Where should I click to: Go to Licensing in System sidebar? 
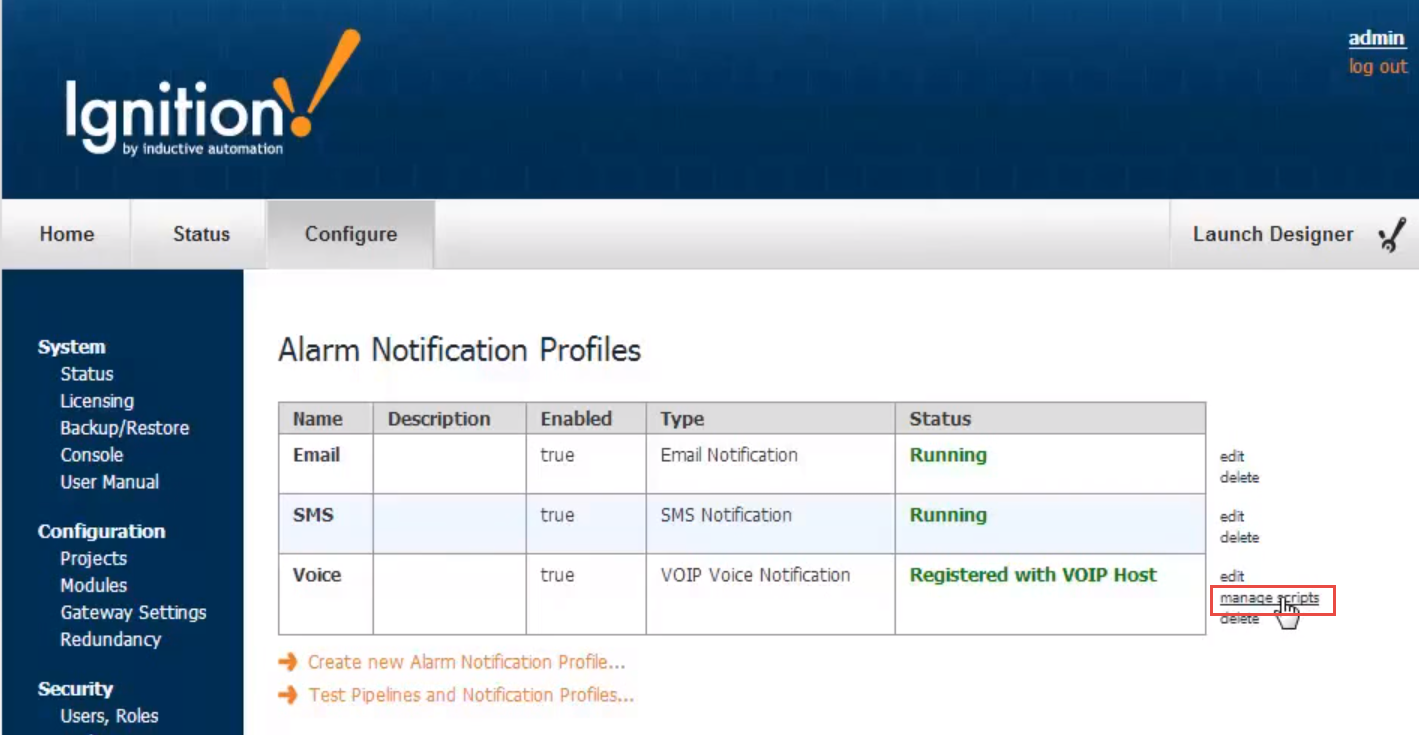(x=97, y=401)
